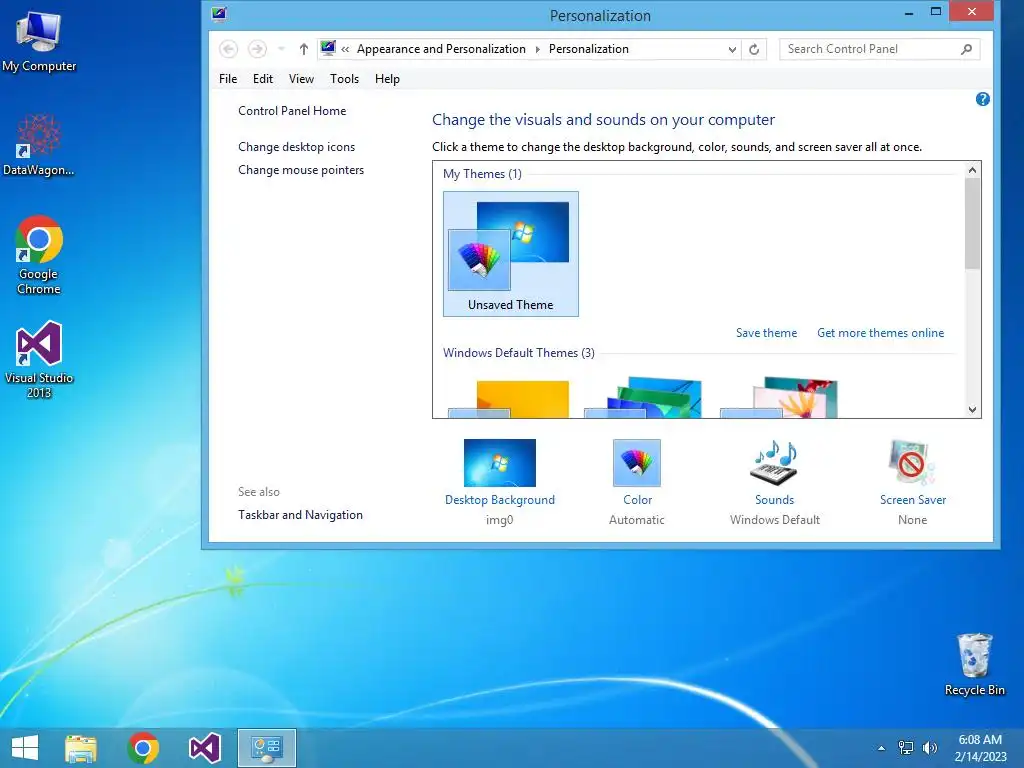Open Visual Studio 2013 desktop shortcut
Viewport: 1024px width, 768px height.
coord(39,360)
